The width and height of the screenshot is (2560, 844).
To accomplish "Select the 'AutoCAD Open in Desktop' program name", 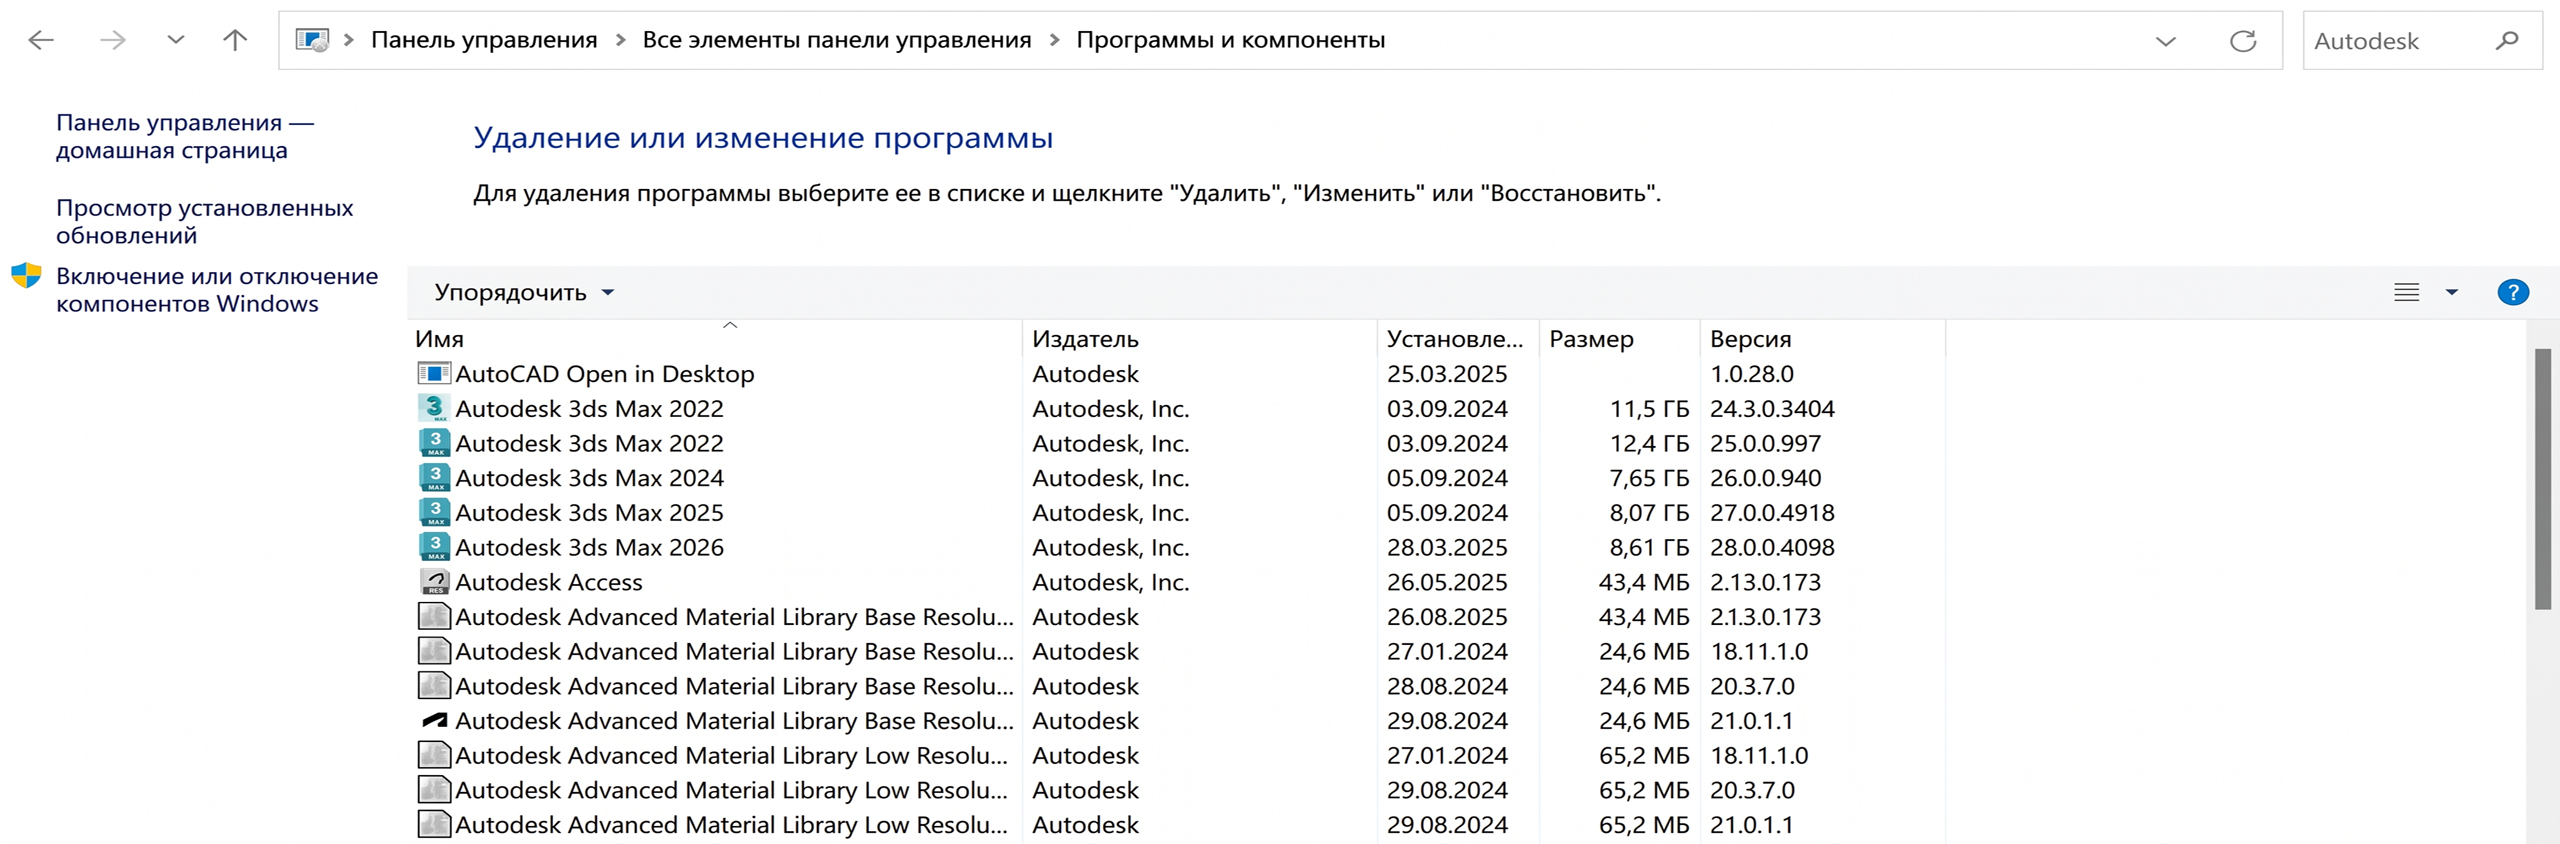I will (605, 374).
